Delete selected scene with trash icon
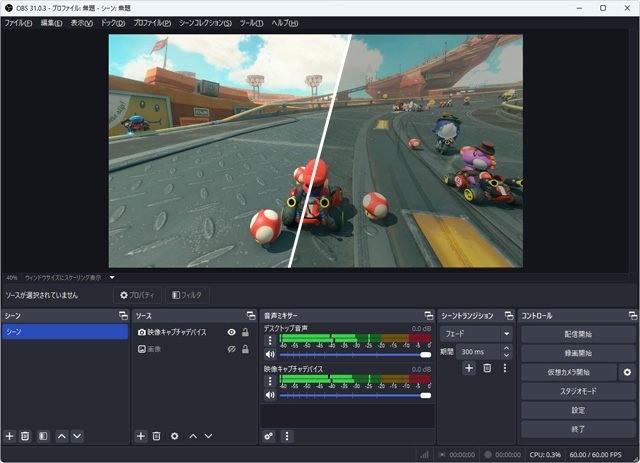This screenshot has height=463, width=640. 25,436
